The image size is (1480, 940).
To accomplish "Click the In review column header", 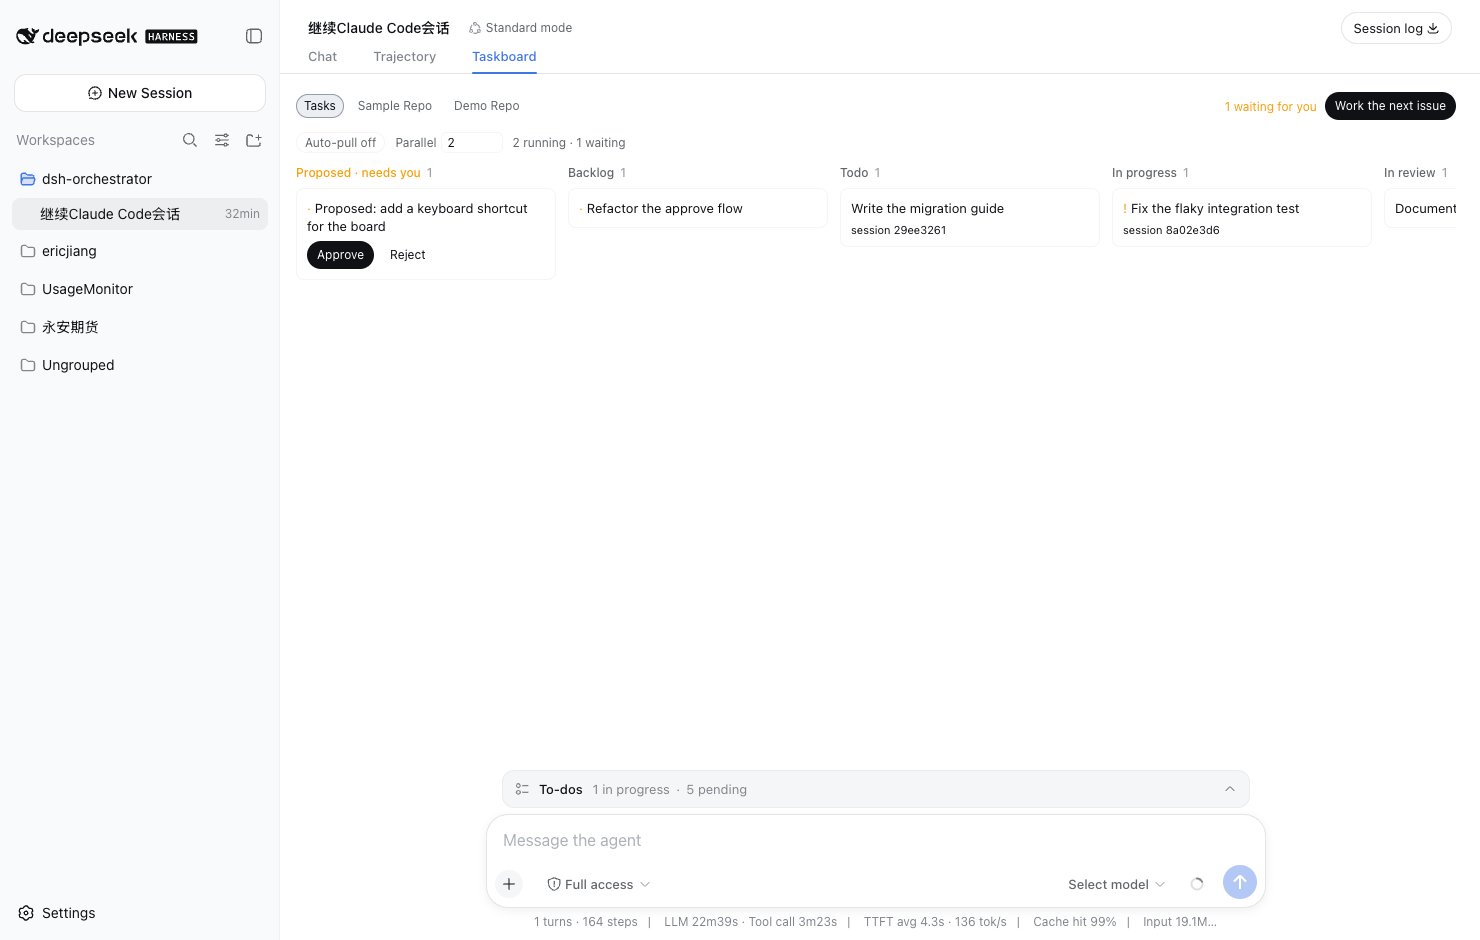I will [1409, 173].
